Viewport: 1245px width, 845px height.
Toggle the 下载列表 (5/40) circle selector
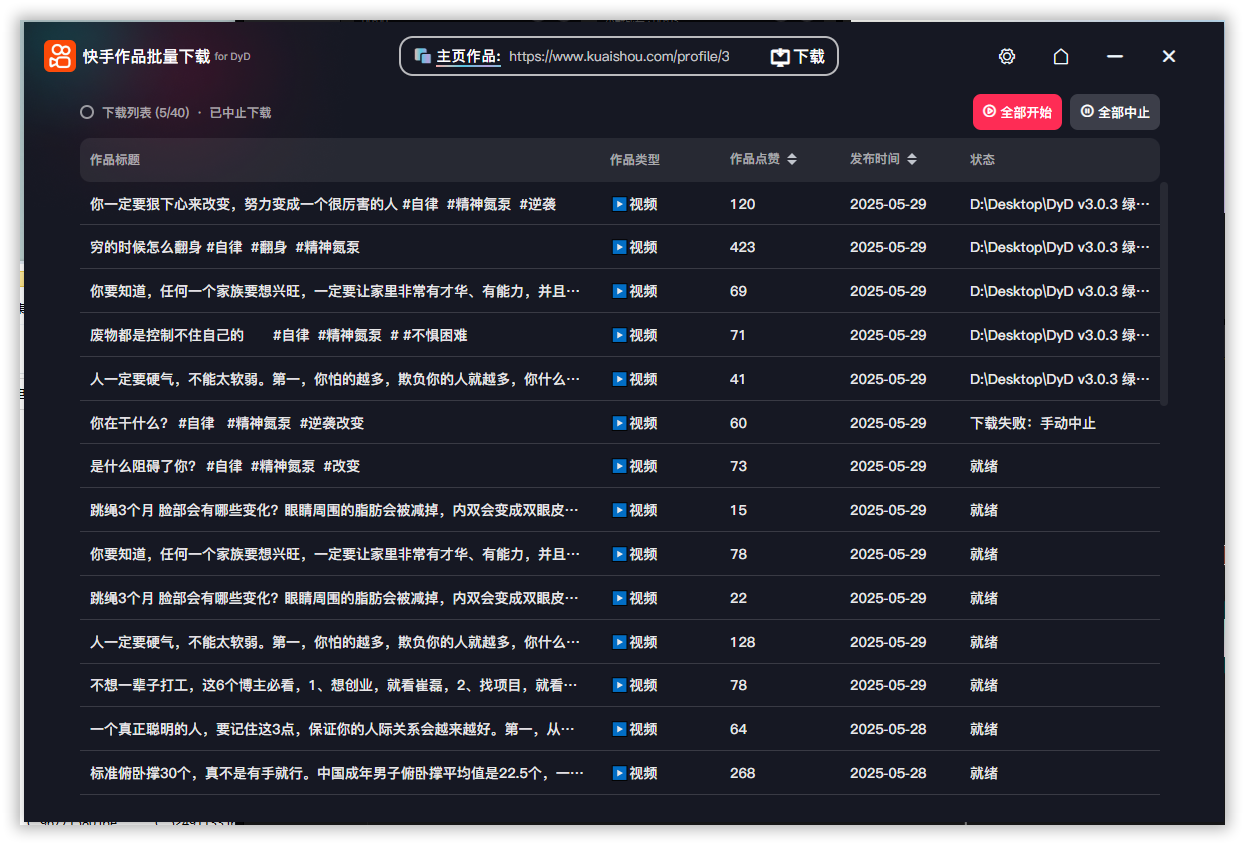coord(87,113)
